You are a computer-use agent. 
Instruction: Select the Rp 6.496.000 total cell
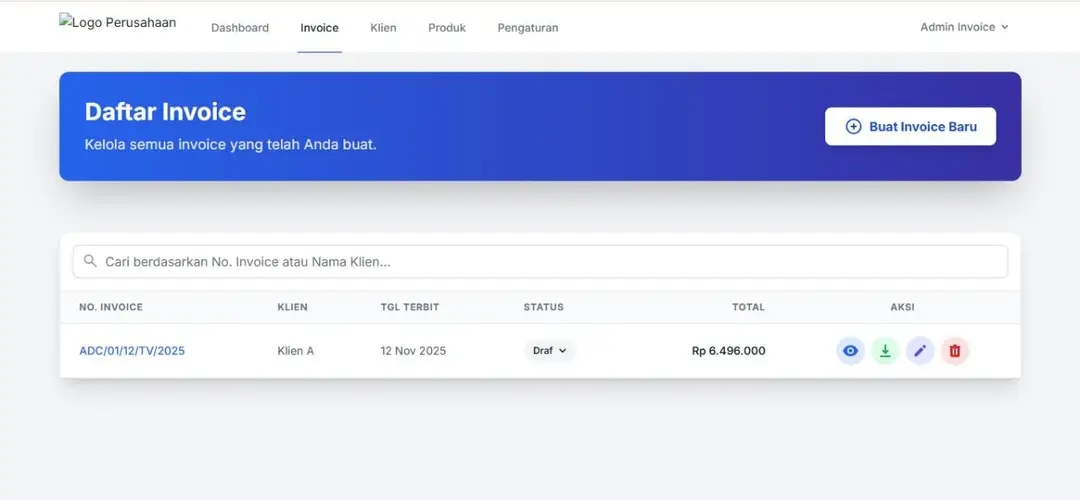coord(729,351)
